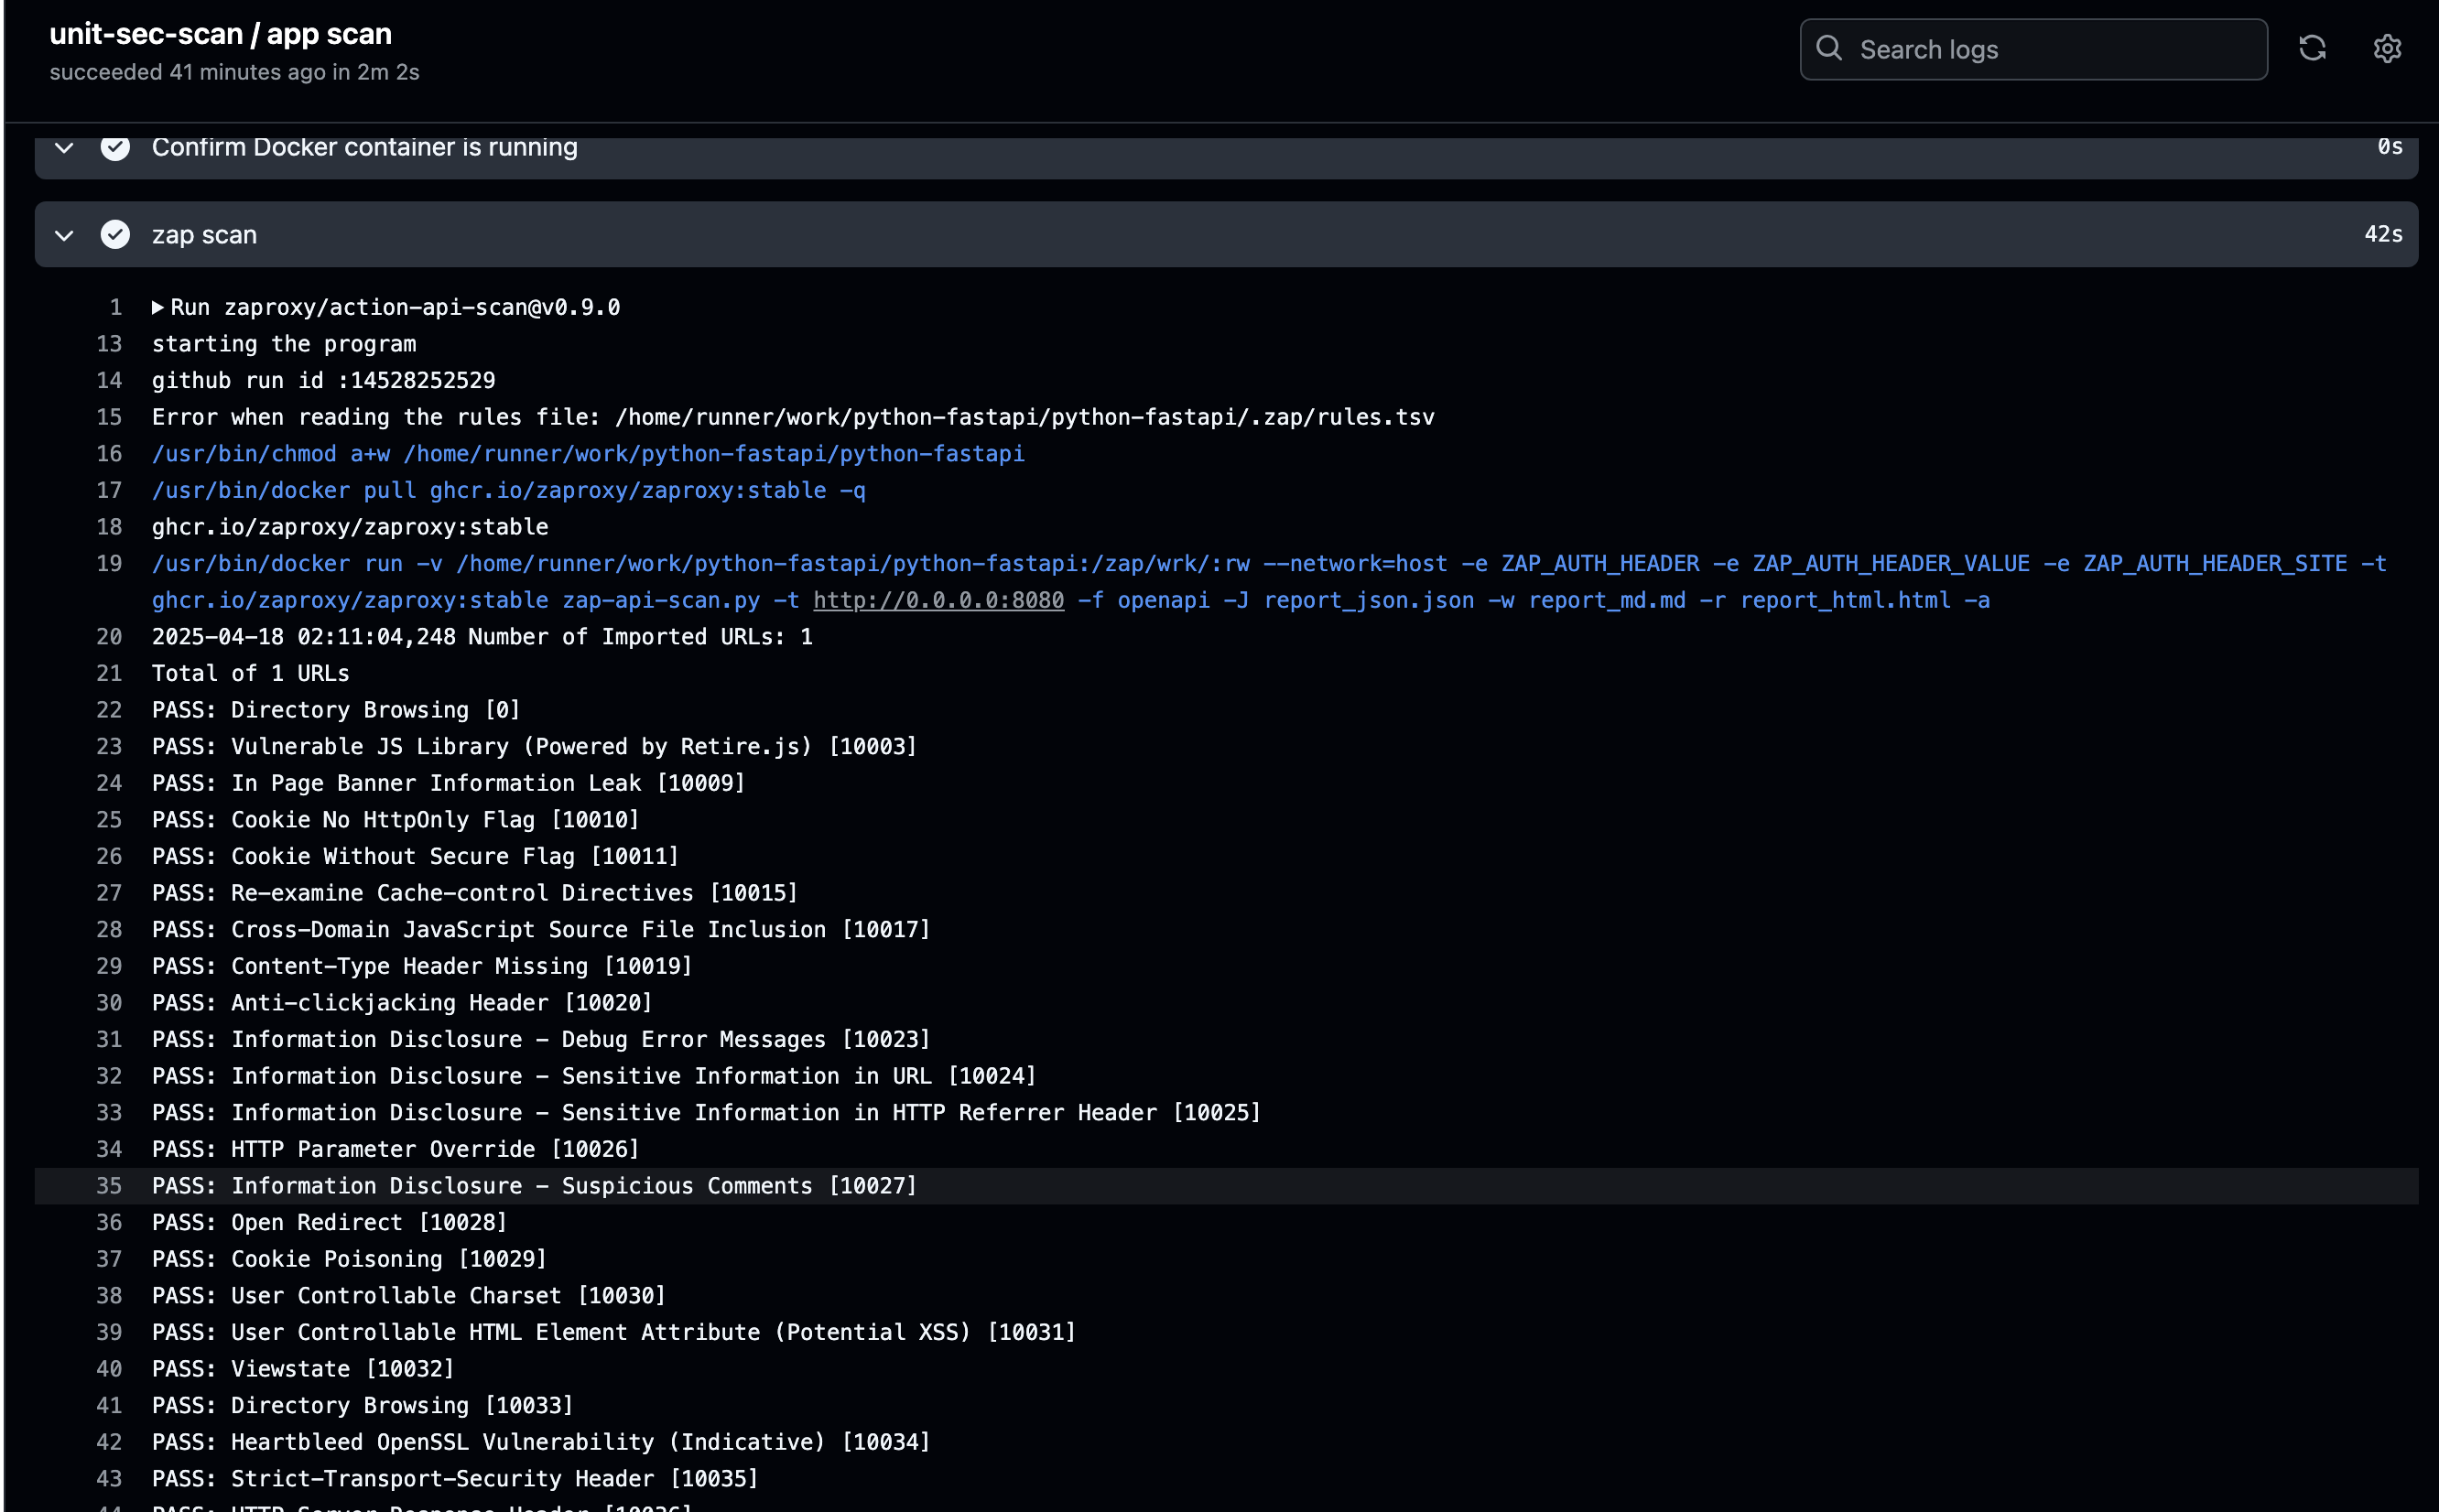Click the rules.tsv error line
This screenshot has height=1512, width=2439.
793,417
